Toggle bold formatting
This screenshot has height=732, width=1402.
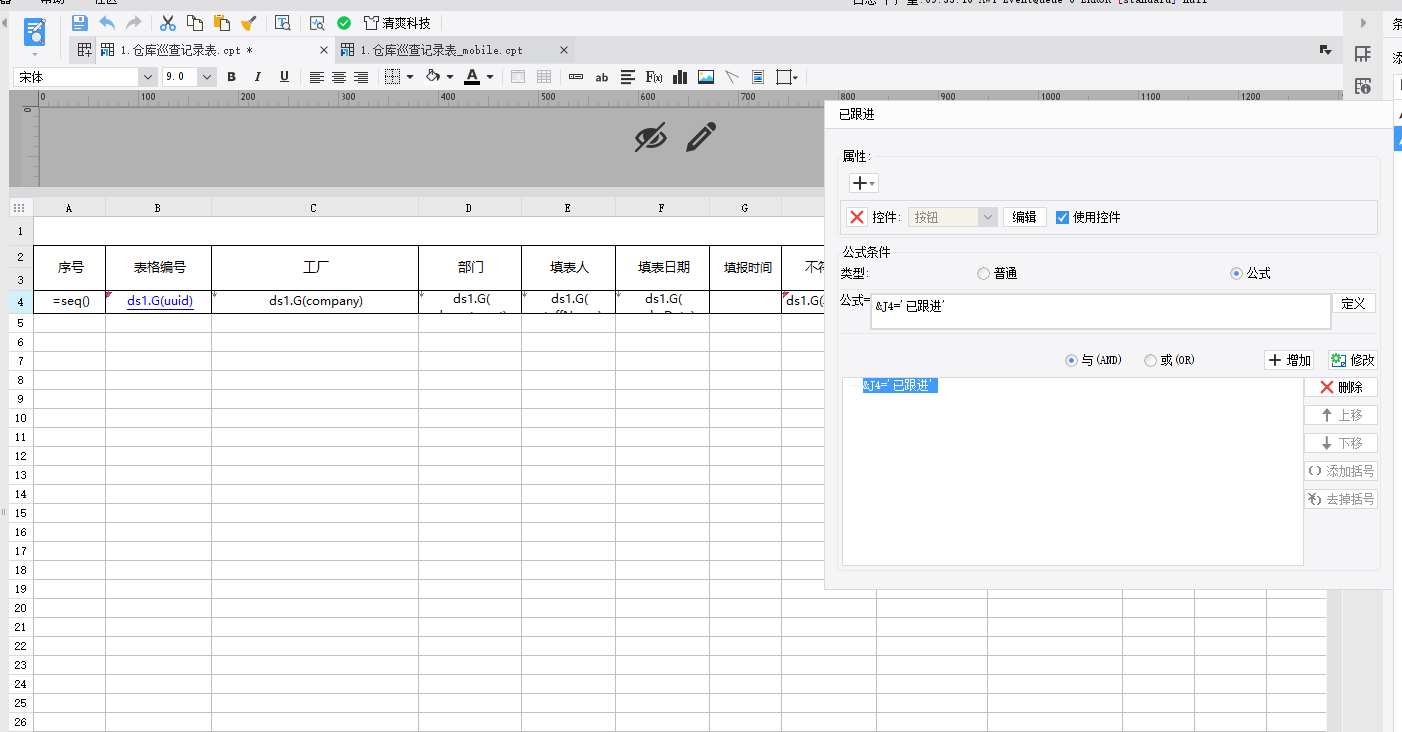(231, 77)
